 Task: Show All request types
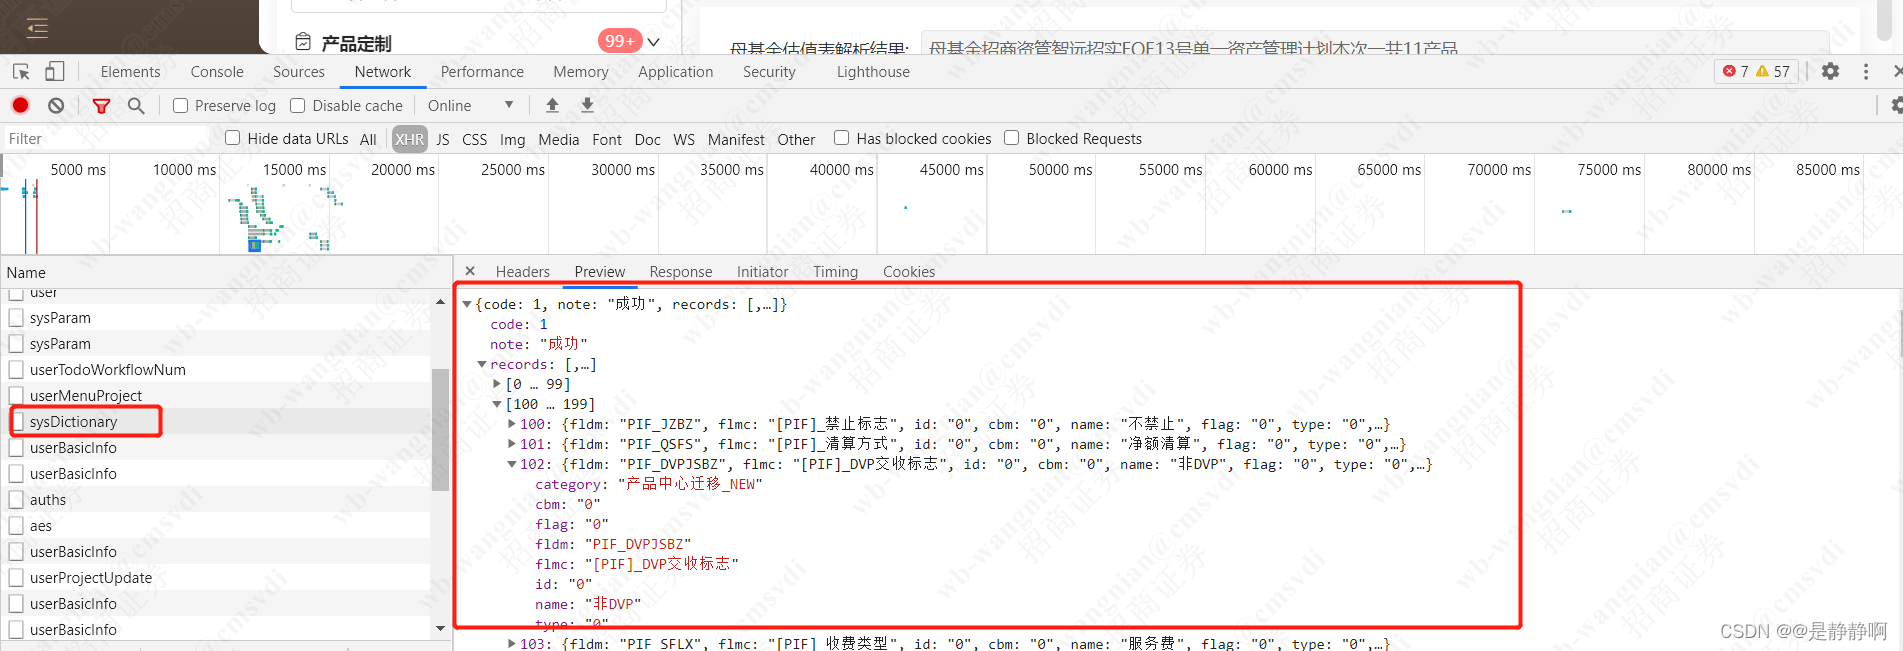click(368, 139)
